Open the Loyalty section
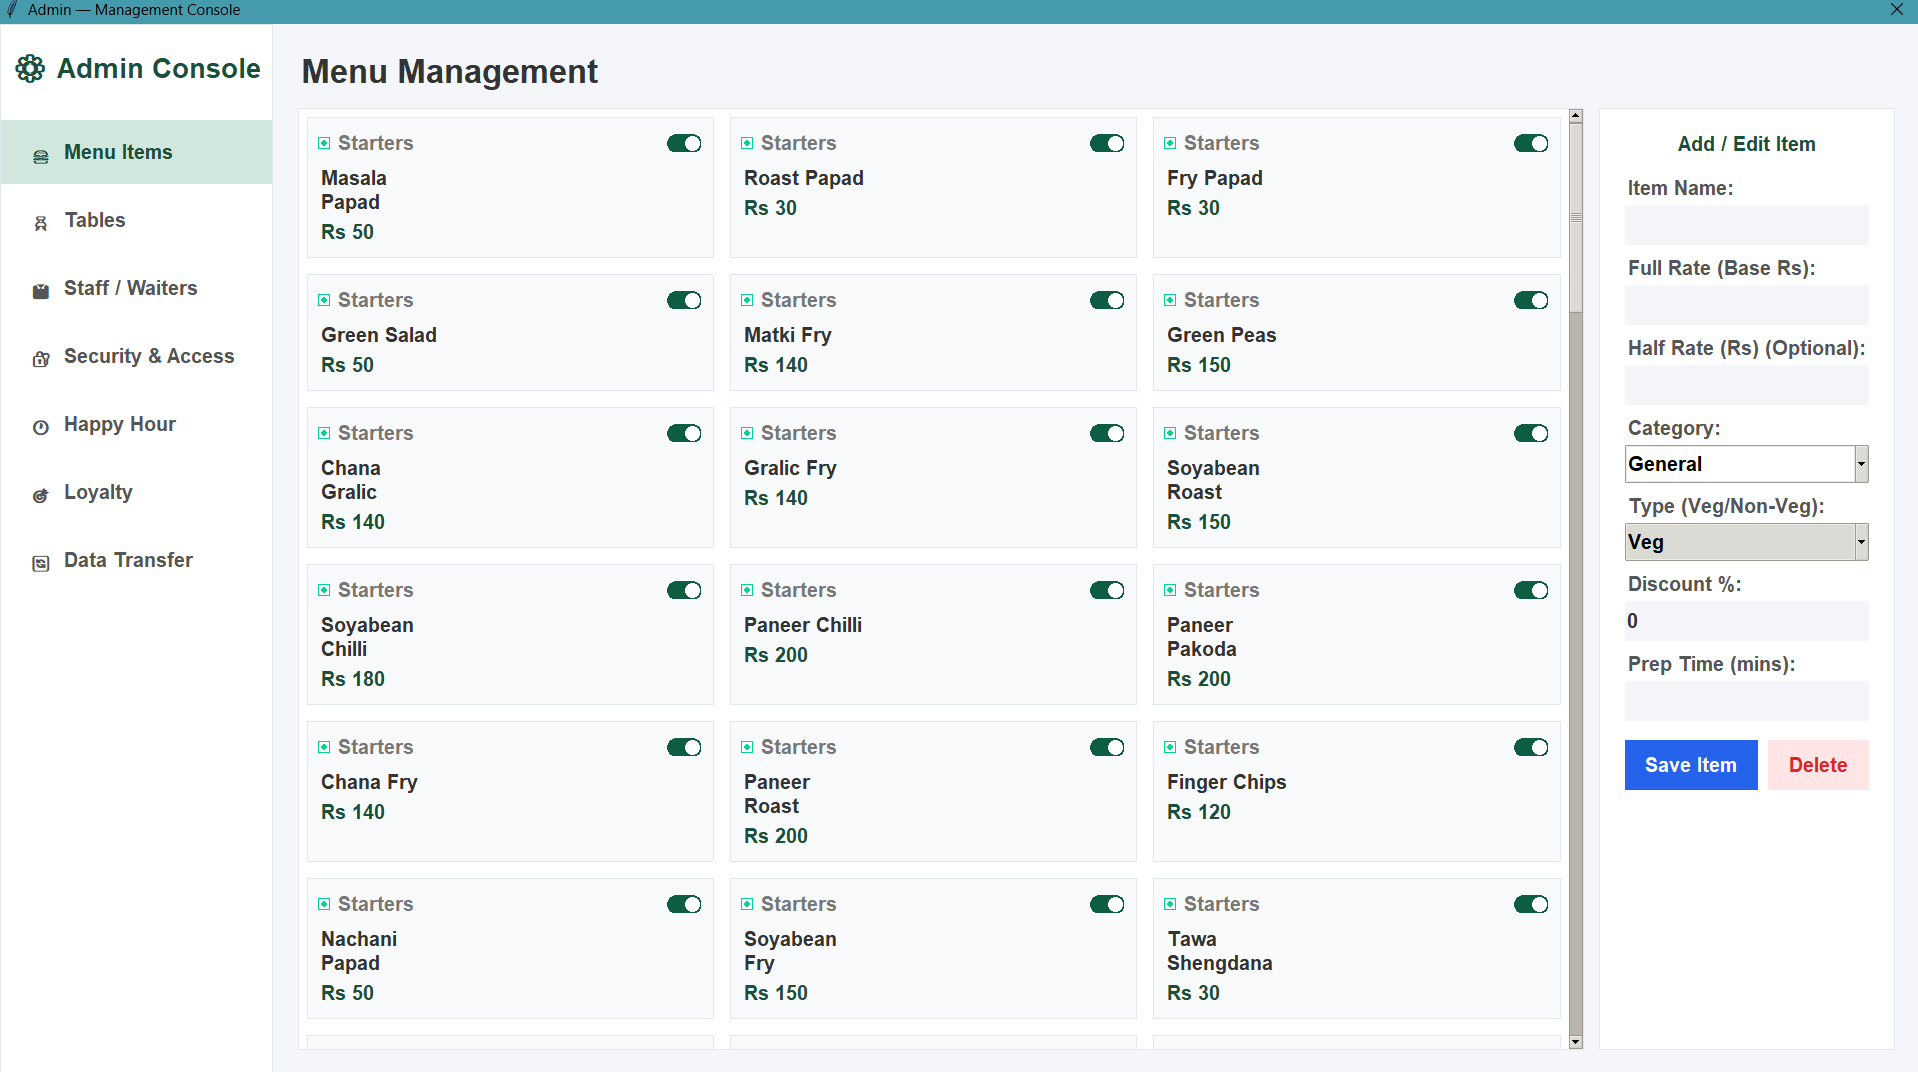Image resolution: width=1918 pixels, height=1072 pixels. [x=136, y=492]
